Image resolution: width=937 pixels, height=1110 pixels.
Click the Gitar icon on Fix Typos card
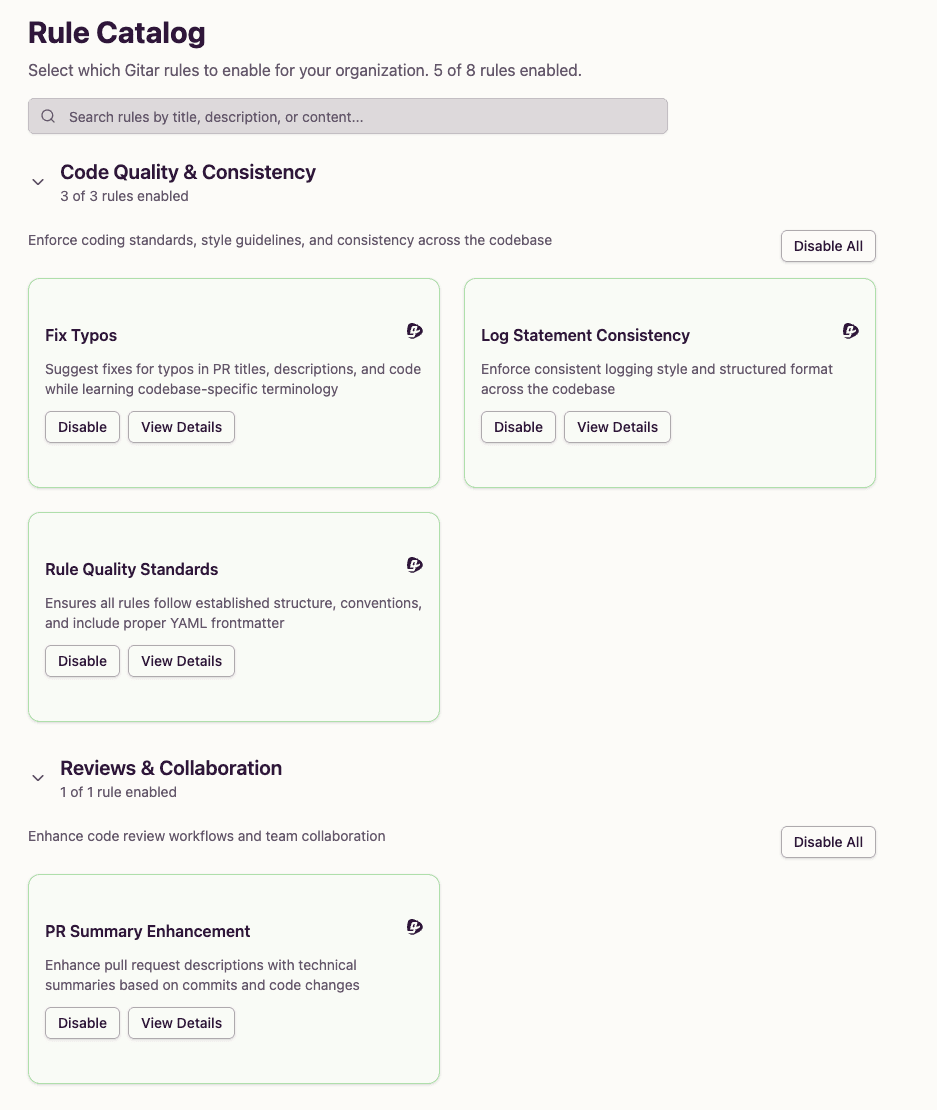(x=414, y=330)
